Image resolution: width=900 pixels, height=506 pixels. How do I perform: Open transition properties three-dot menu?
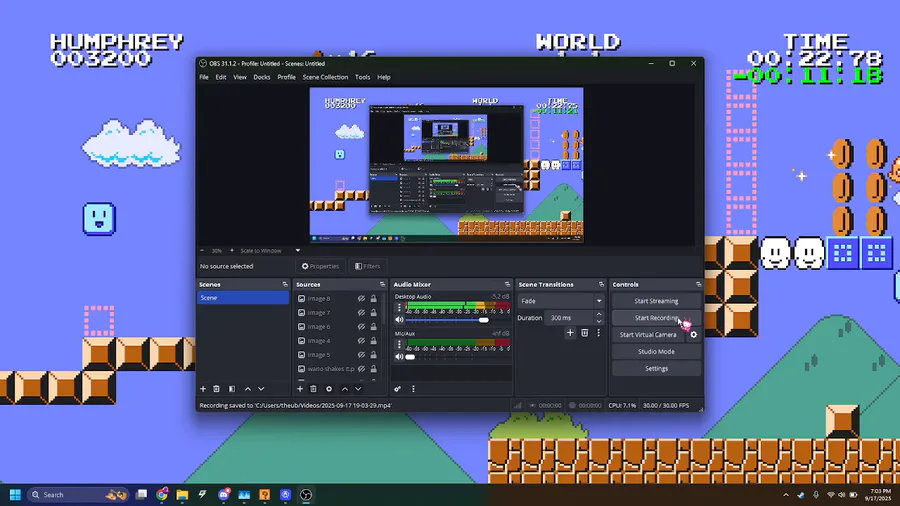coord(599,333)
